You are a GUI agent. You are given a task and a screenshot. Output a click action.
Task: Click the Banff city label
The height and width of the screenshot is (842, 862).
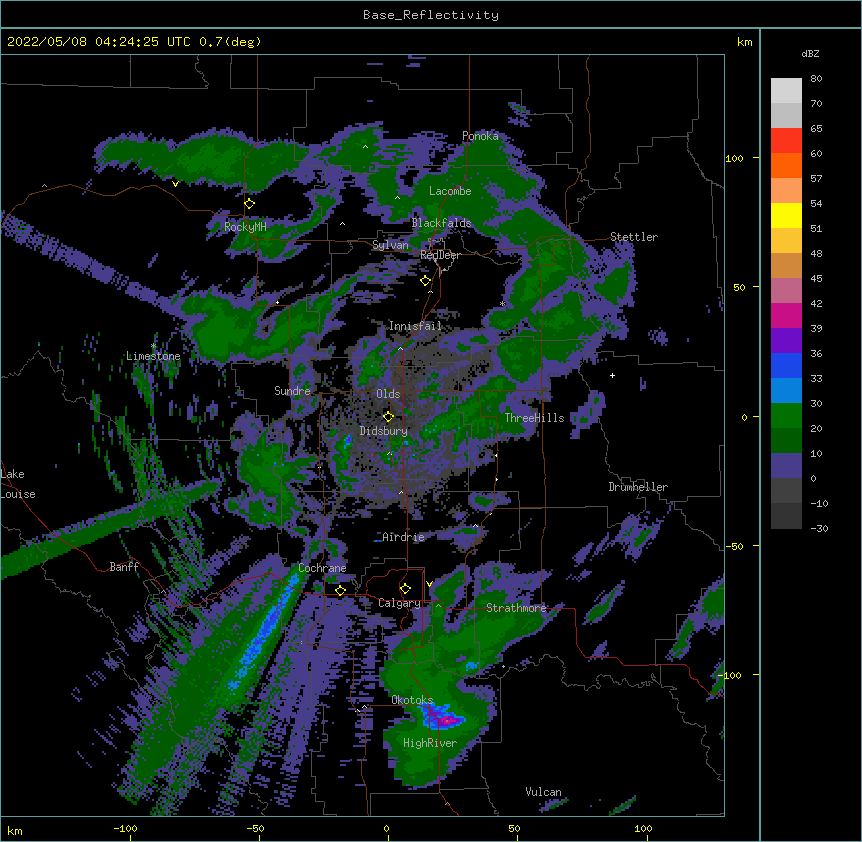(124, 567)
